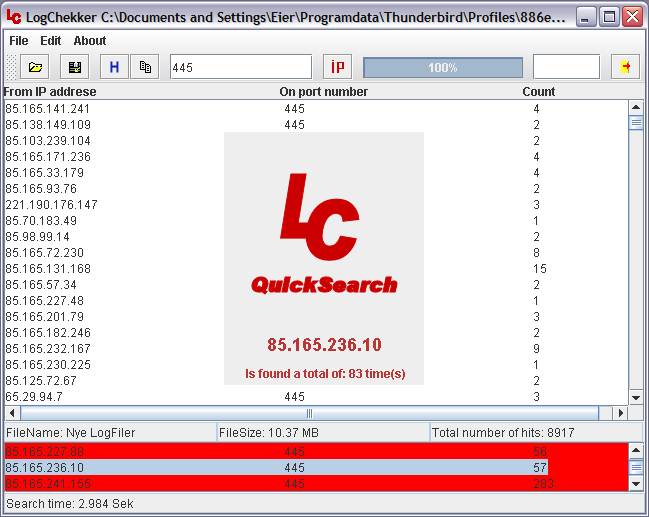
Task: Click the blue H toolbar button
Action: coord(114,67)
